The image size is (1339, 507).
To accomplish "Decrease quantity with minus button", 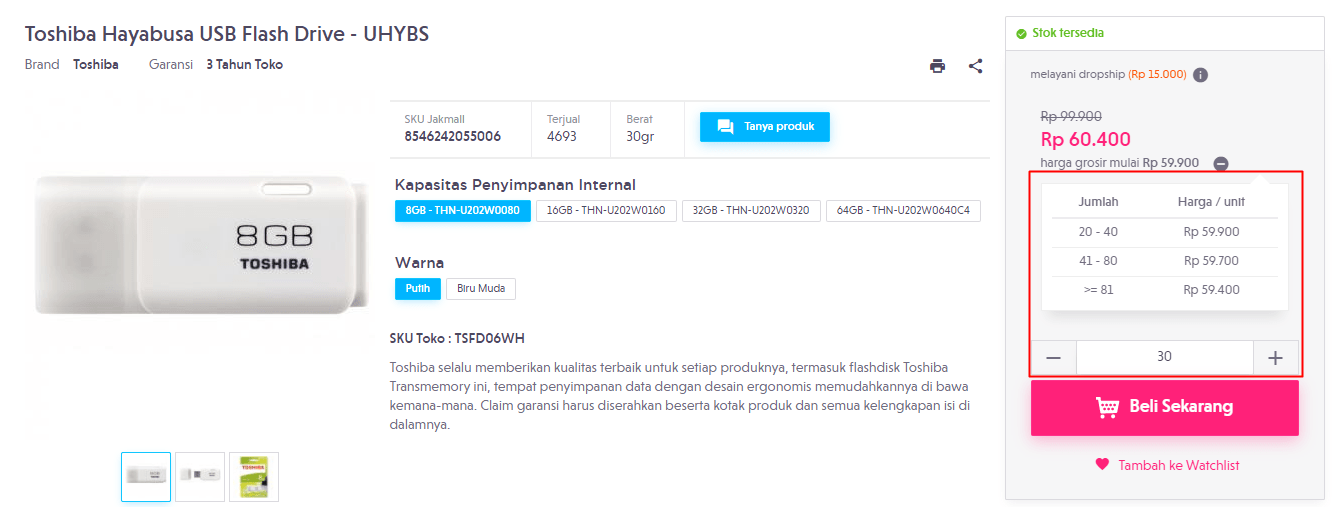I will [x=1054, y=357].
